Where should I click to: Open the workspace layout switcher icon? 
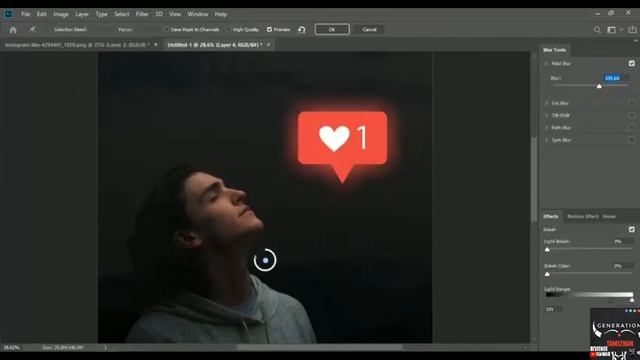(611, 30)
